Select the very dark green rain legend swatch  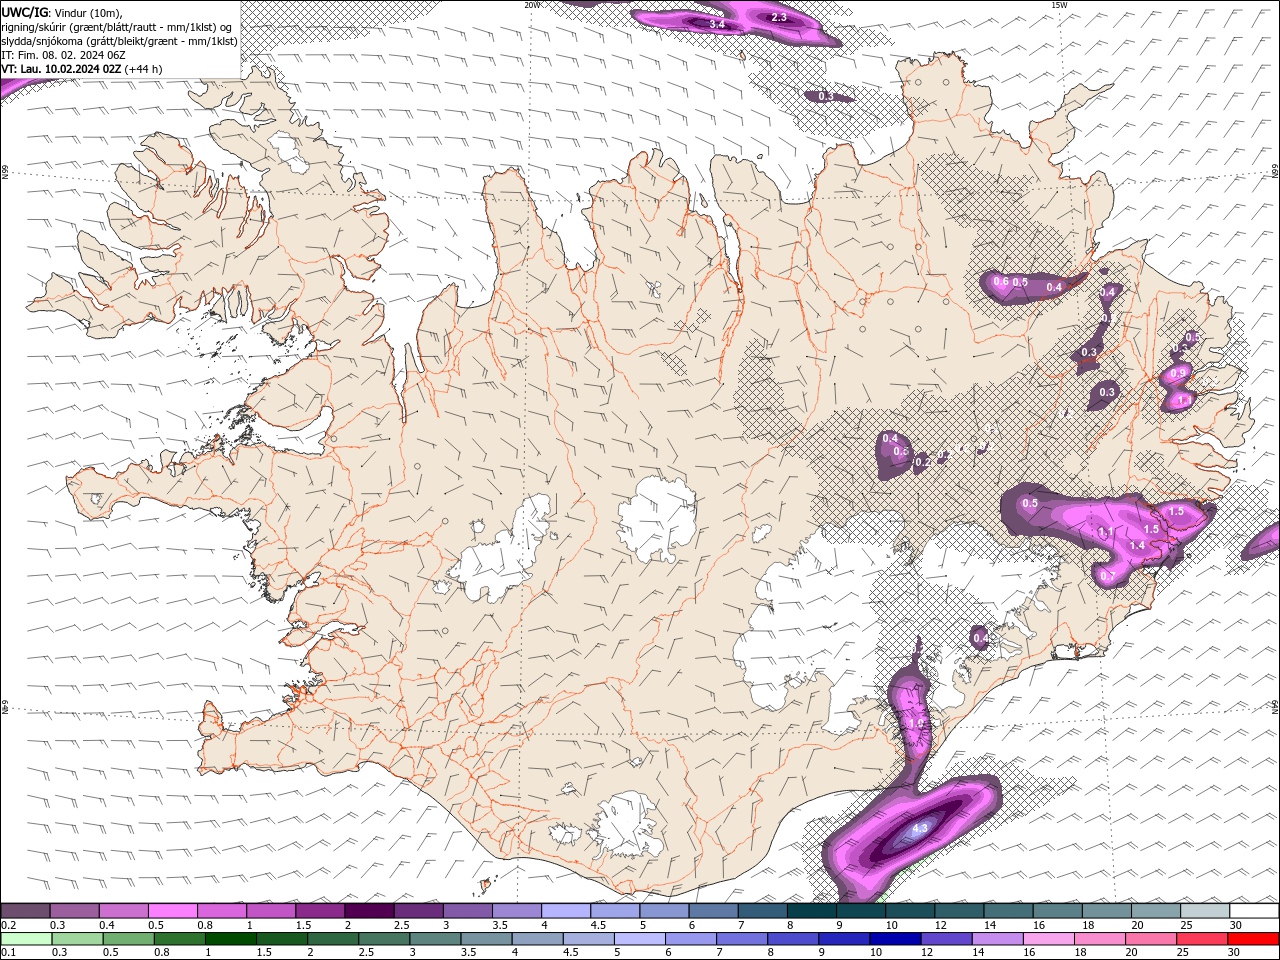click(229, 939)
